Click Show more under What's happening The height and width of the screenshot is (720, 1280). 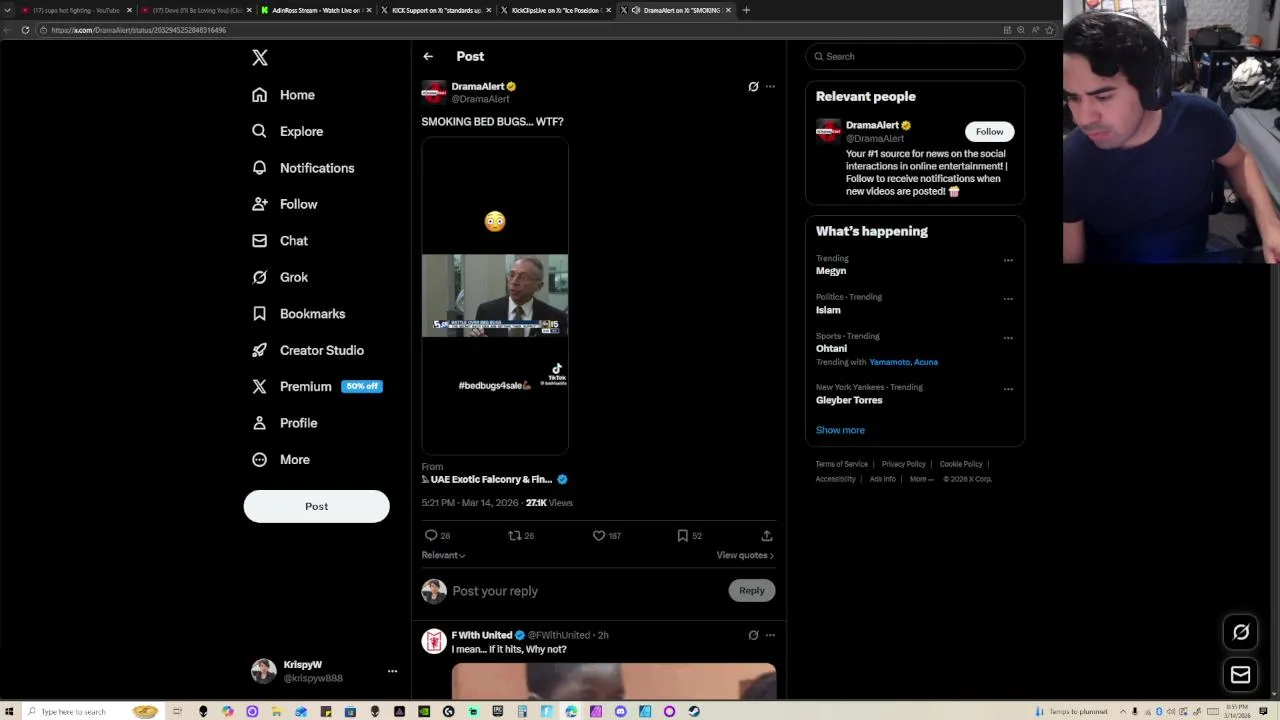coord(840,430)
